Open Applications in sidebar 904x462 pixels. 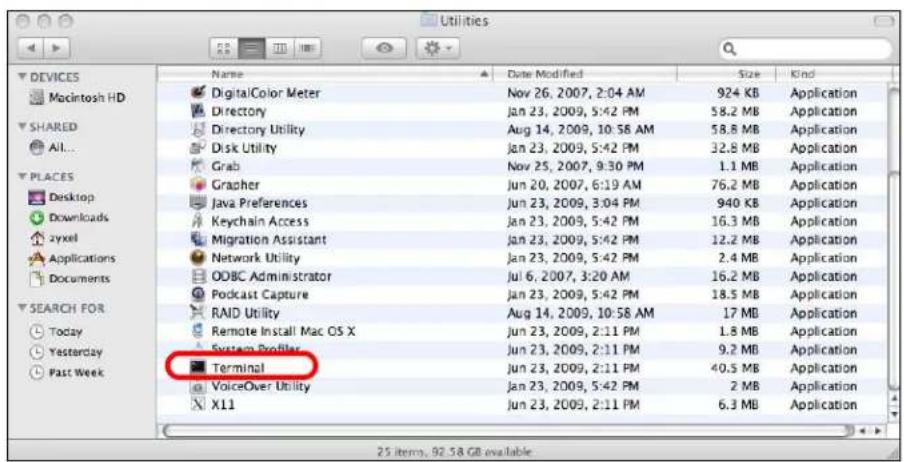click(72, 258)
